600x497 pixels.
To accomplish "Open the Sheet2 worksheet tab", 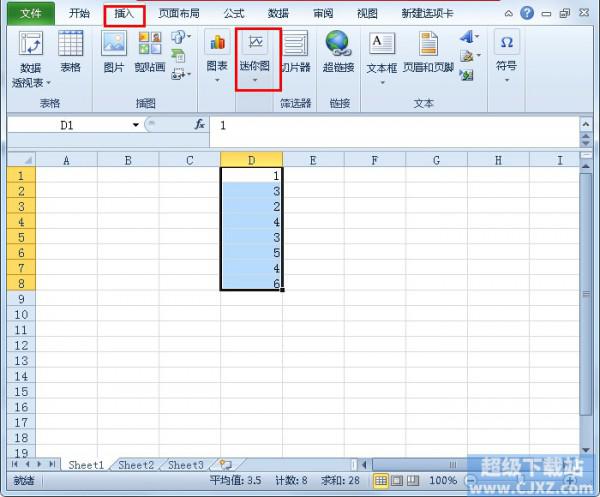I will tap(136, 465).
